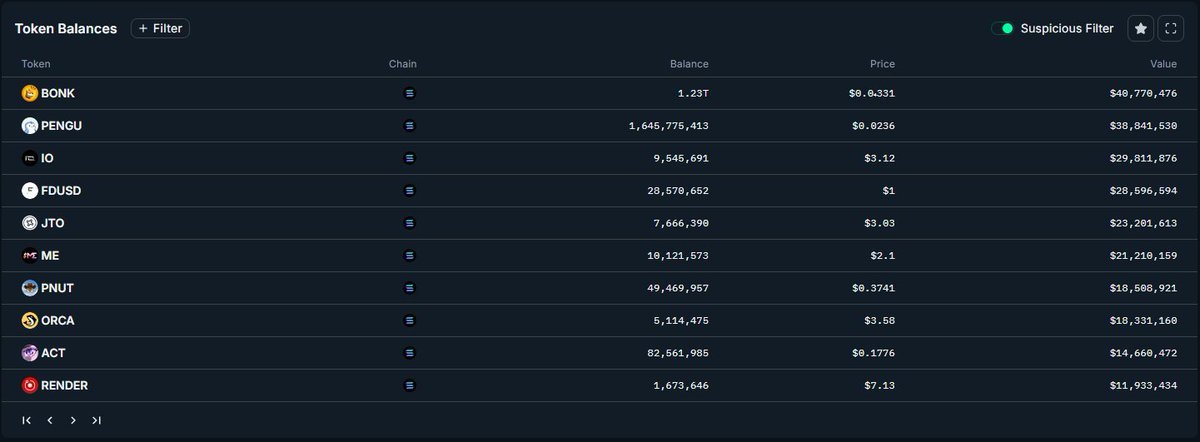The width and height of the screenshot is (1200, 442).
Task: Select the JTO value $23,201,613
Action: (x=1143, y=223)
